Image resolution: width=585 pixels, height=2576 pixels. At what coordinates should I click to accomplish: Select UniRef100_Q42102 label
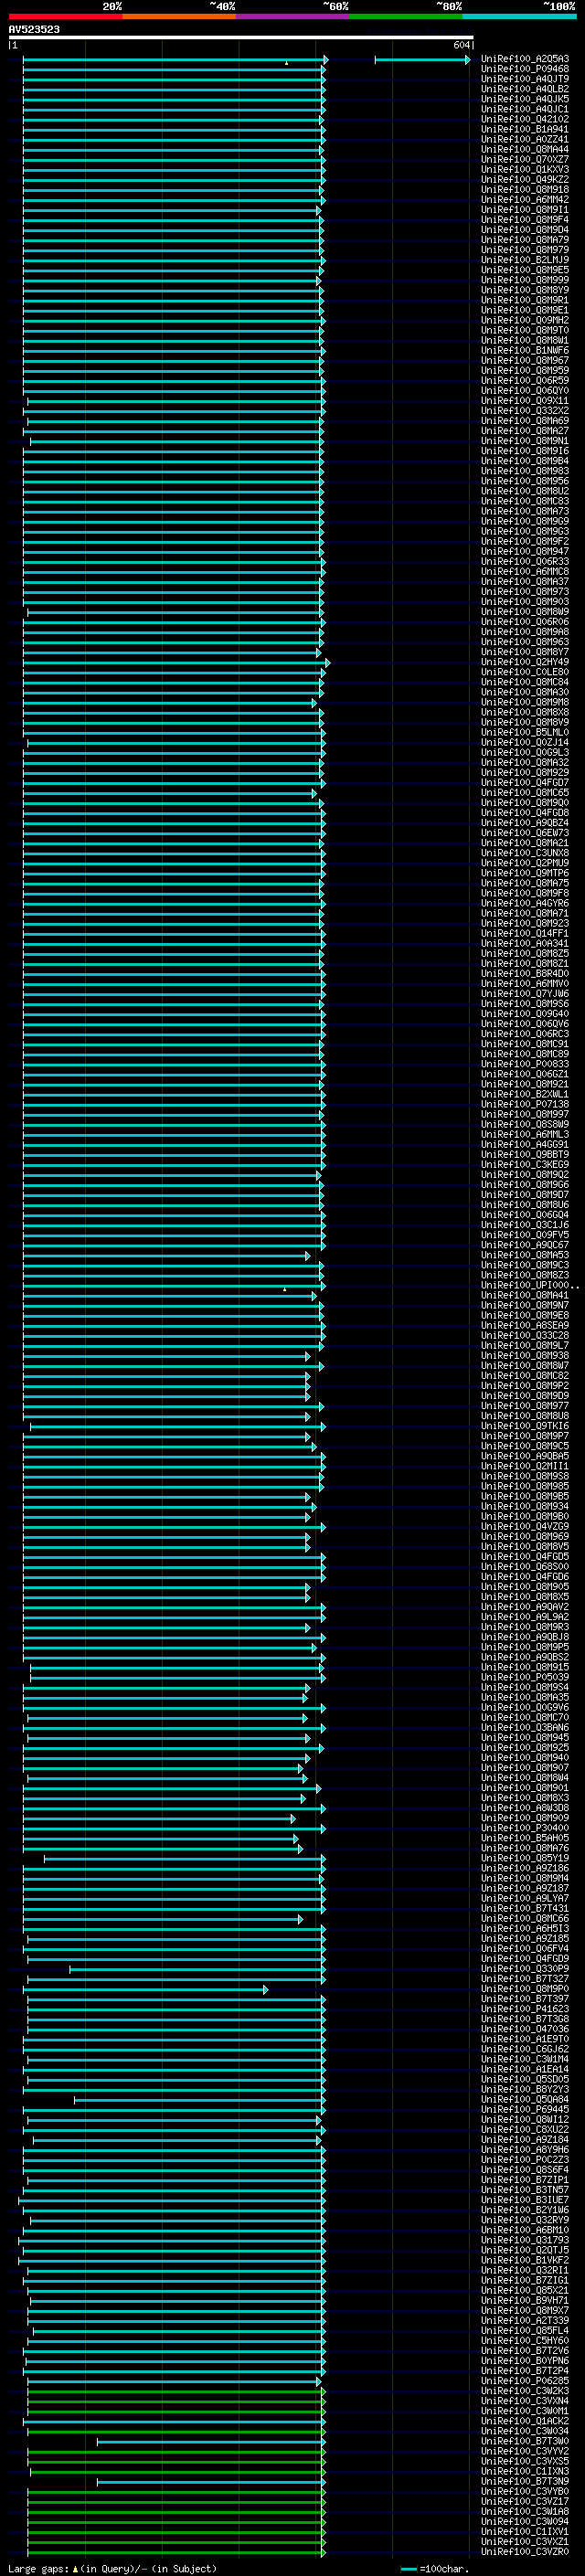[525, 120]
